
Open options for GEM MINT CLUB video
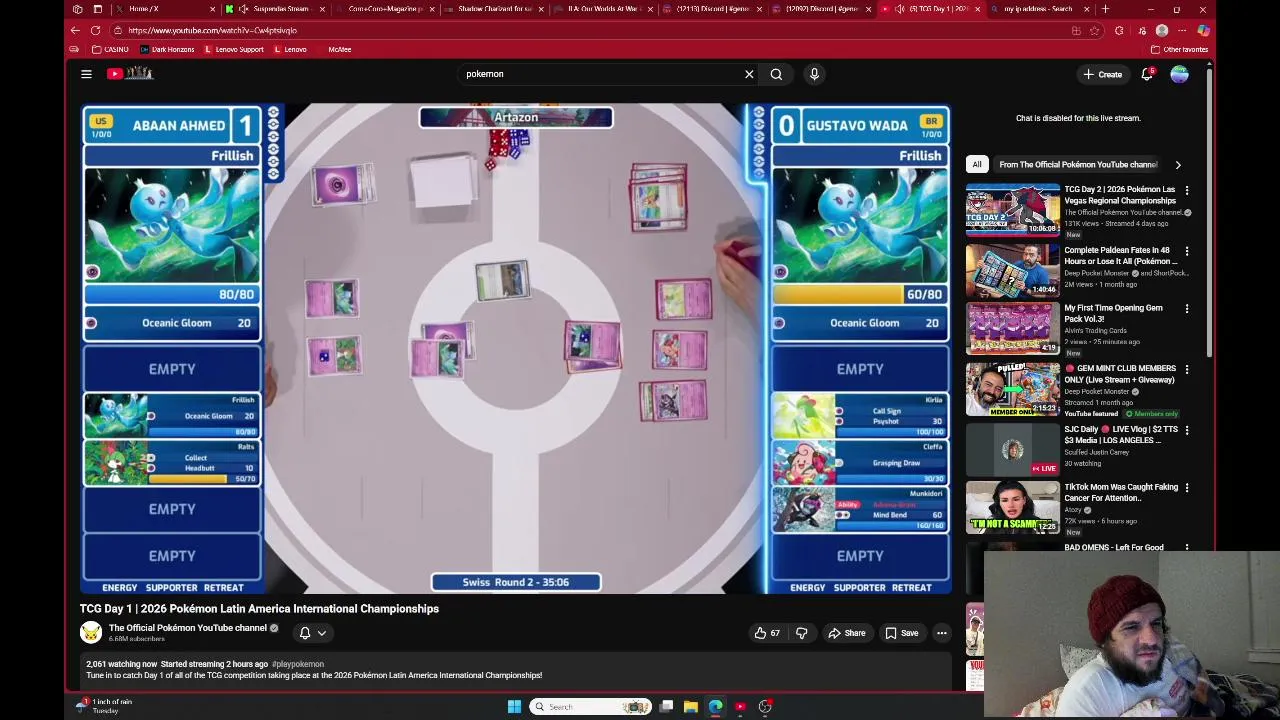[1187, 369]
